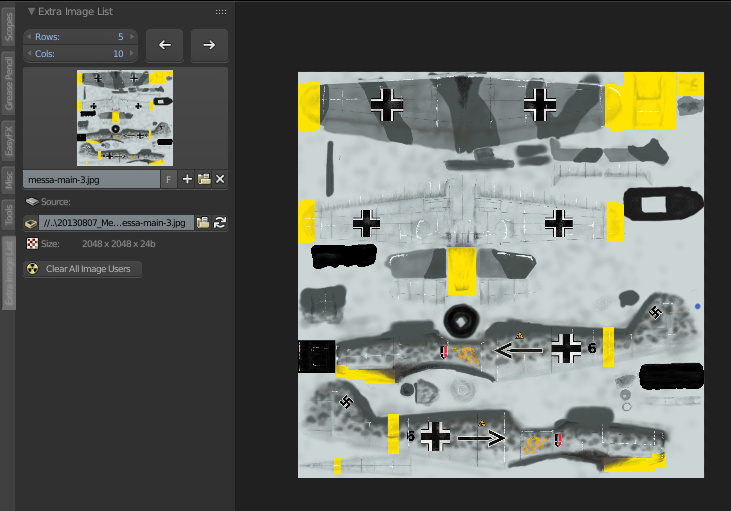Click the Size checker icon

32,243
